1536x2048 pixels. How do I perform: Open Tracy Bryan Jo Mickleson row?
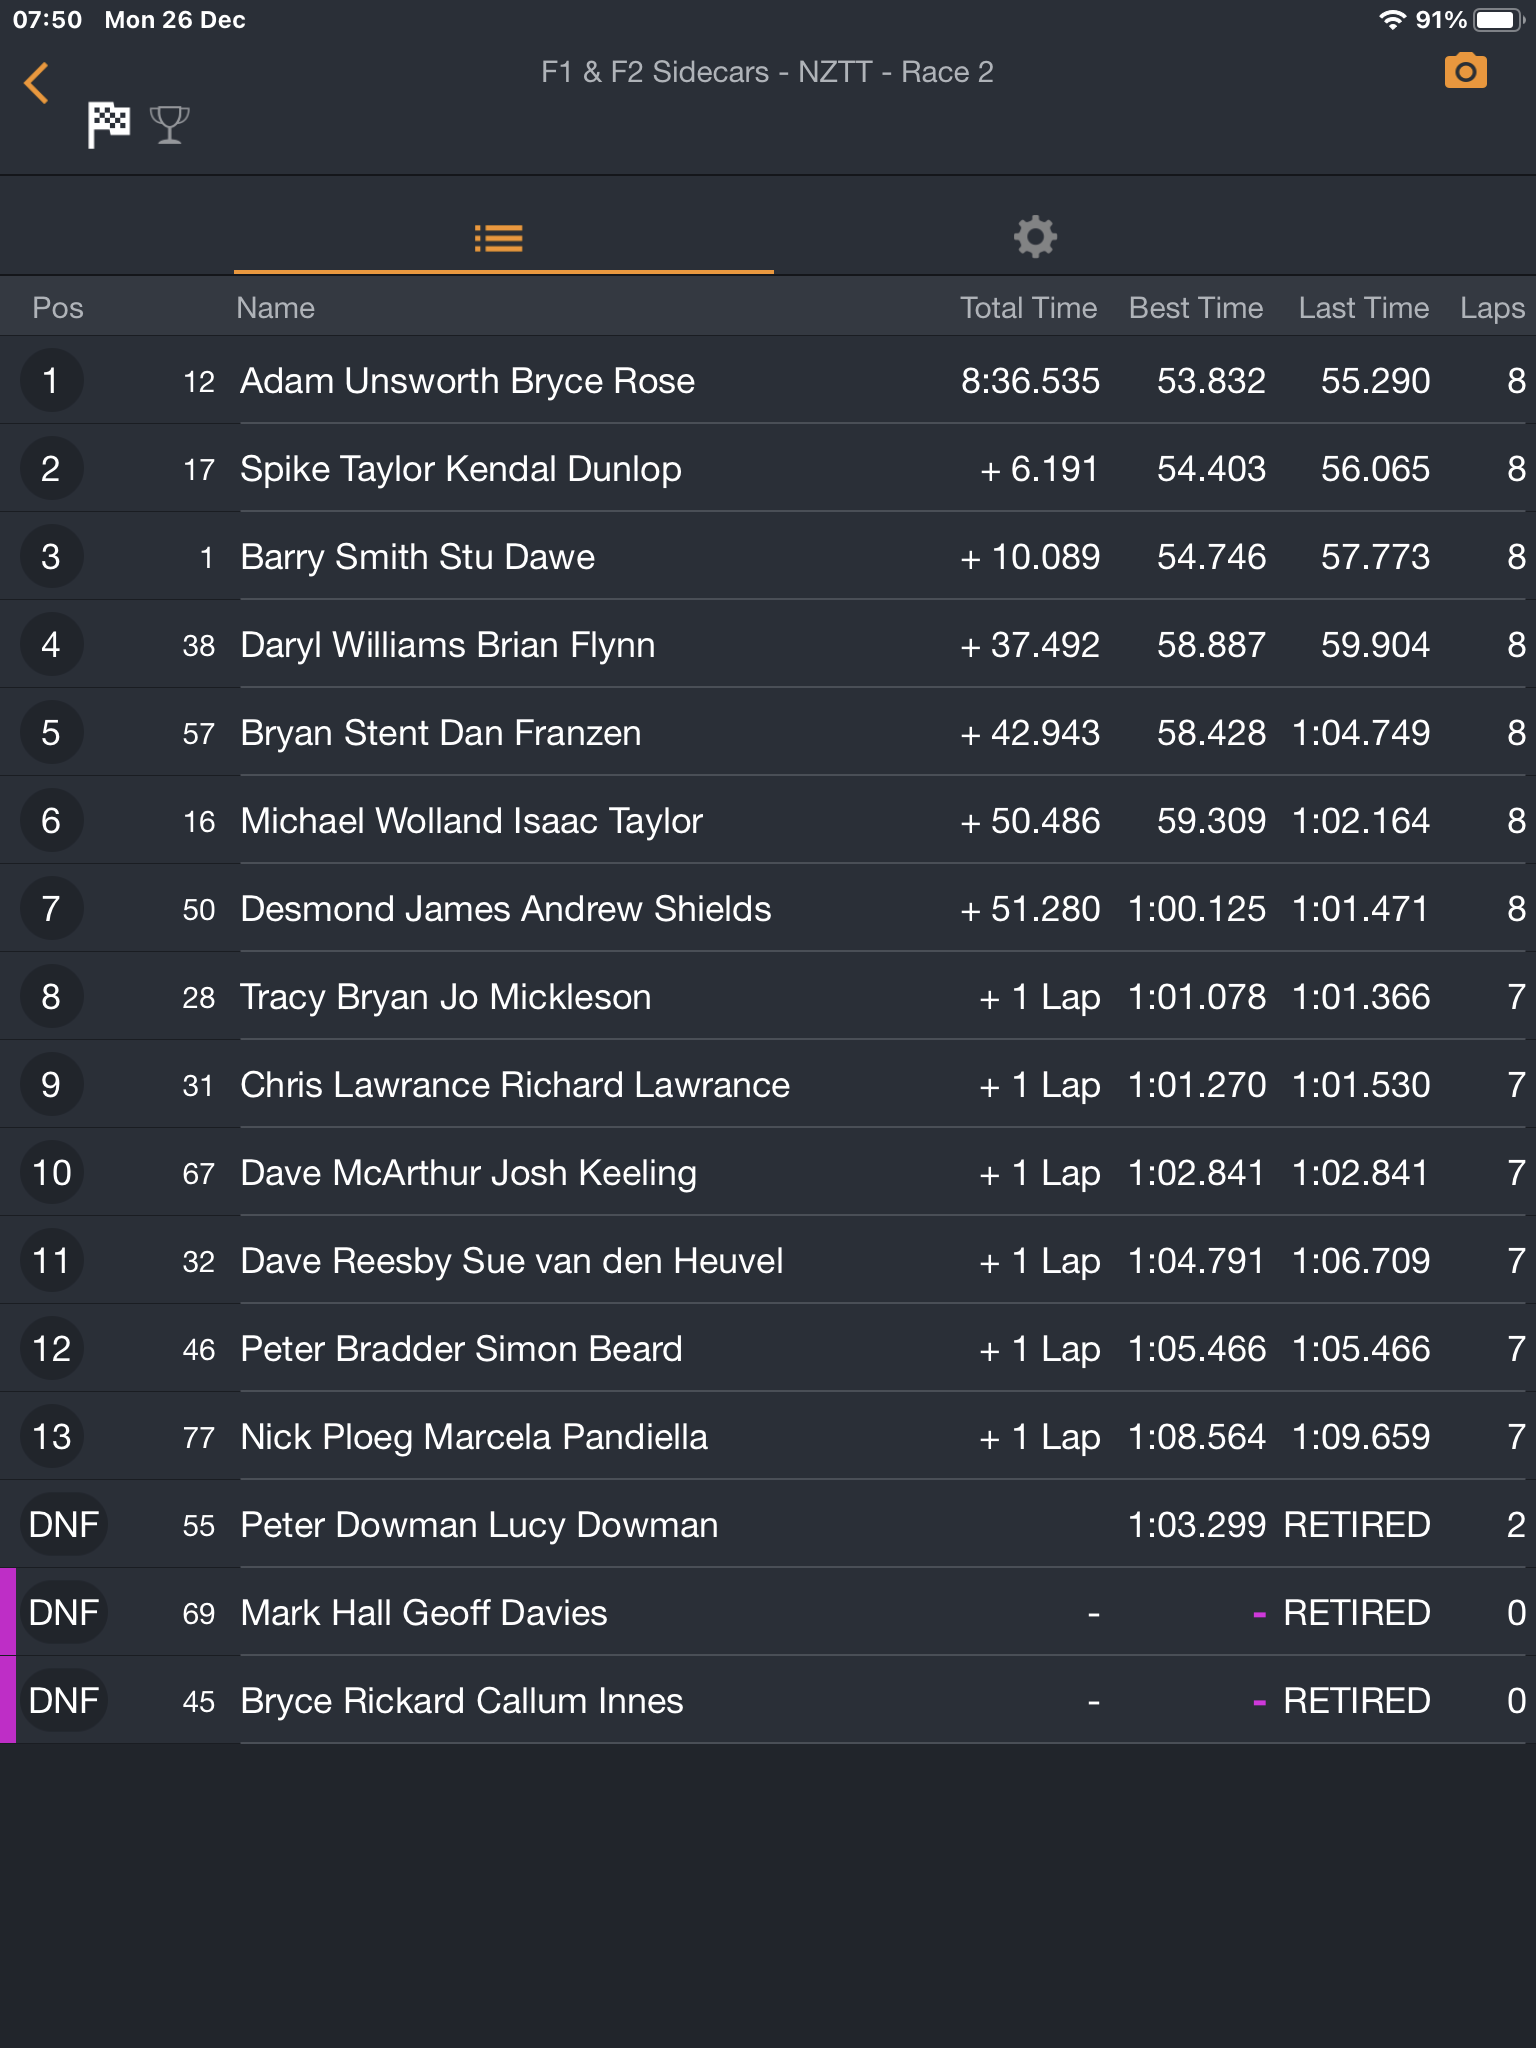446,997
